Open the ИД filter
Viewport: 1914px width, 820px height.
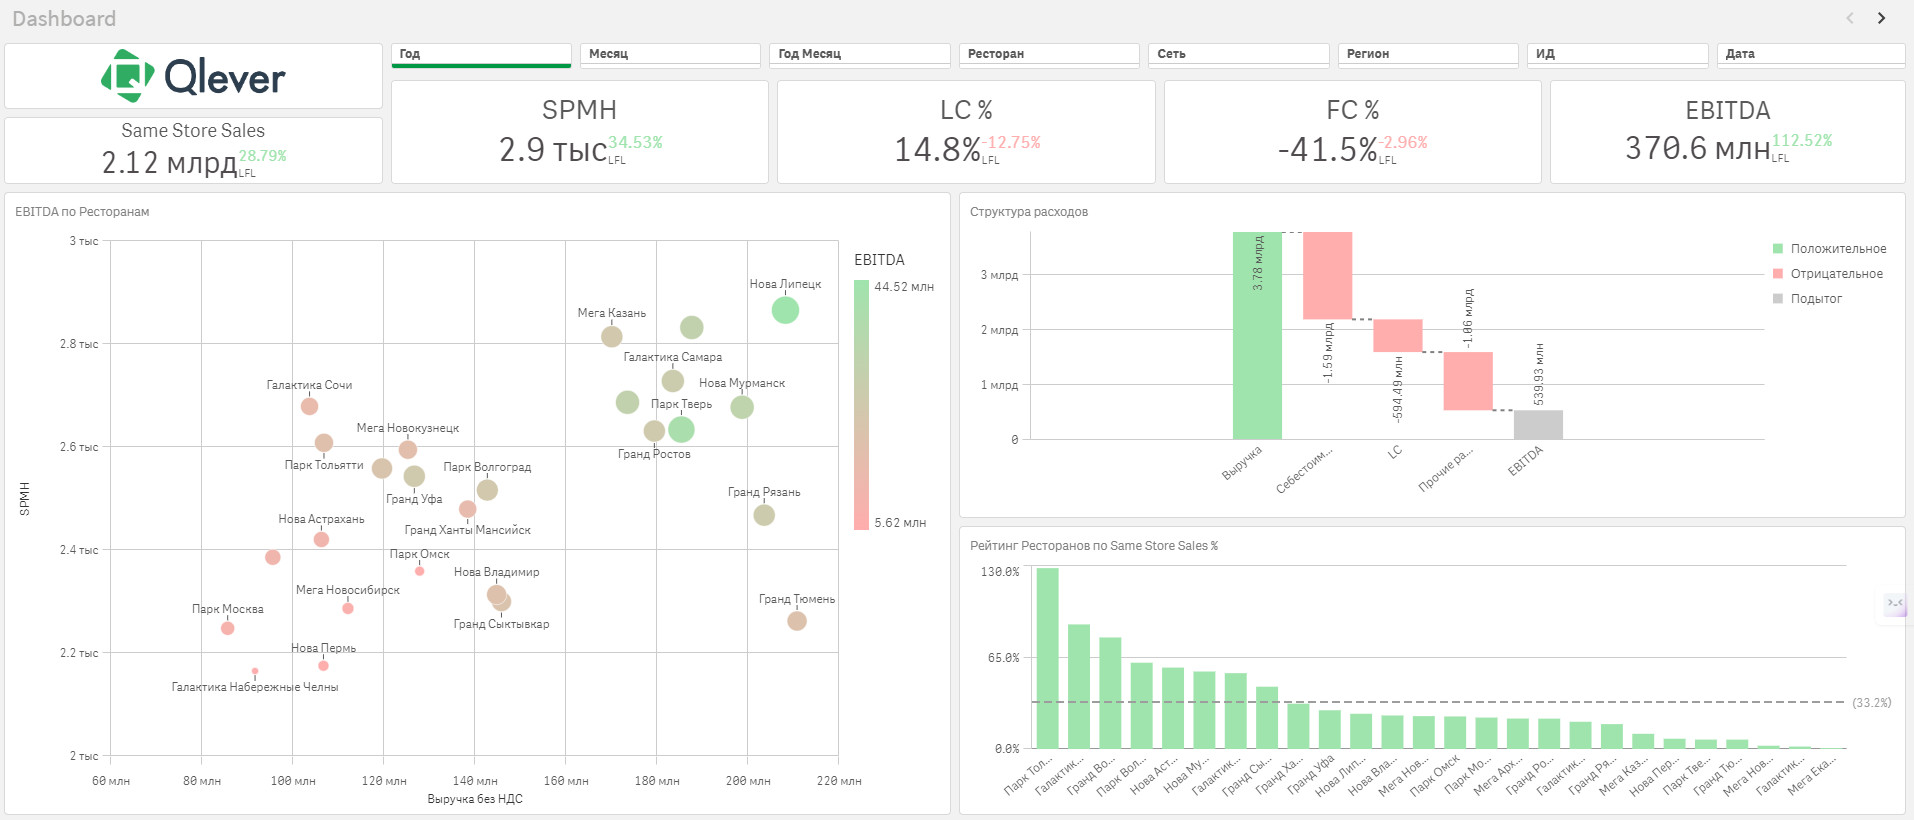coord(1618,55)
